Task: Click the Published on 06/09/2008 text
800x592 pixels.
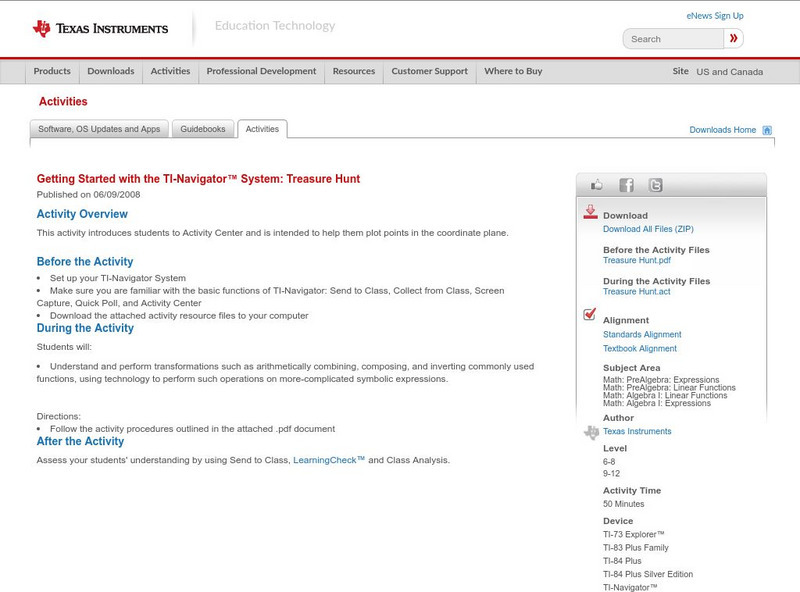Action: tap(88, 194)
